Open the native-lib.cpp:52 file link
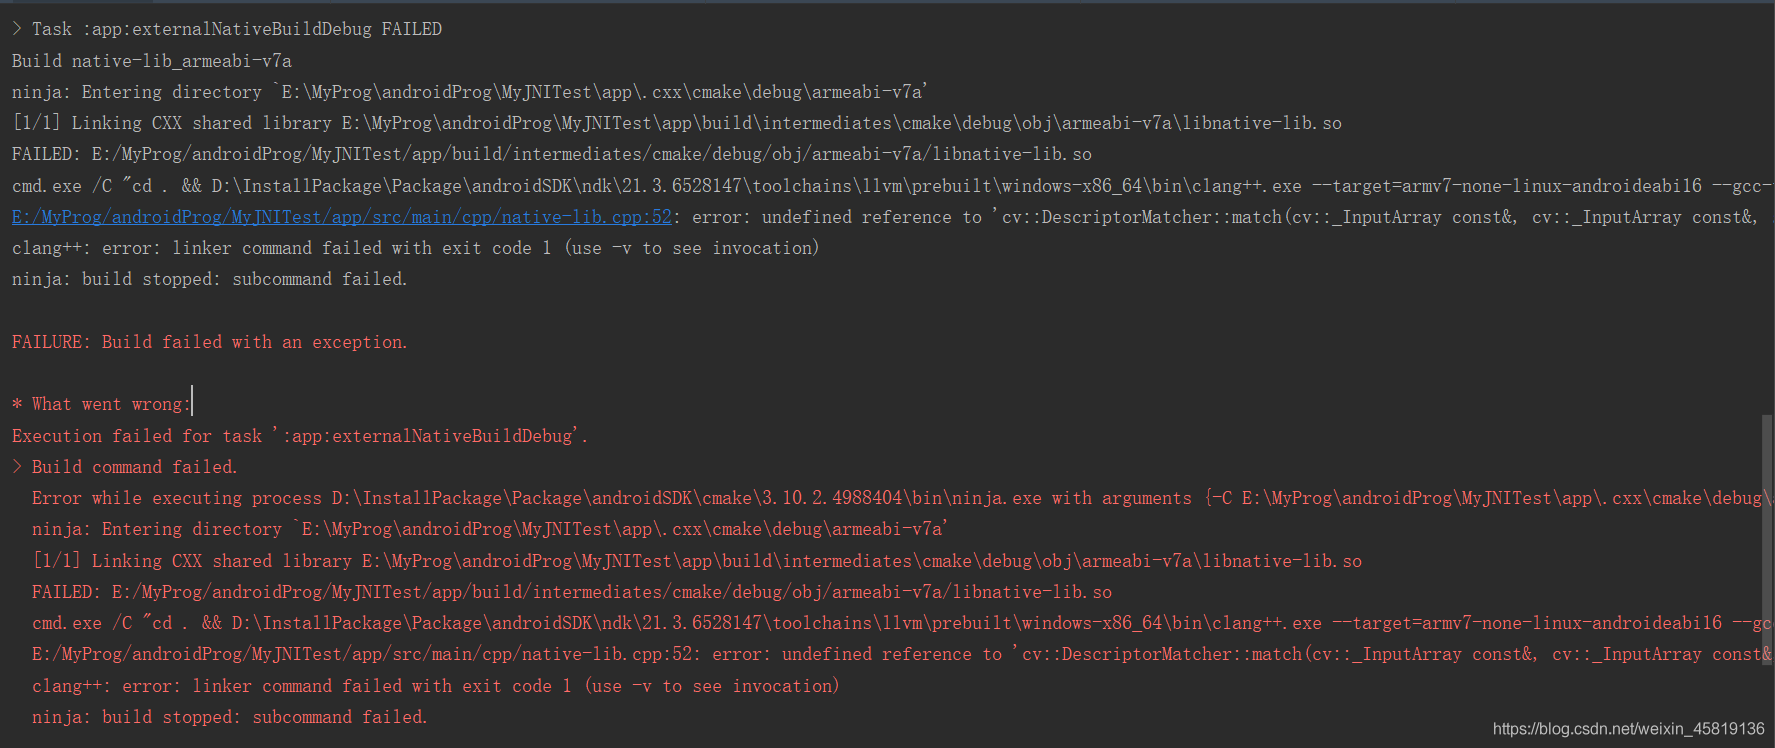This screenshot has width=1775, height=748. (x=342, y=217)
